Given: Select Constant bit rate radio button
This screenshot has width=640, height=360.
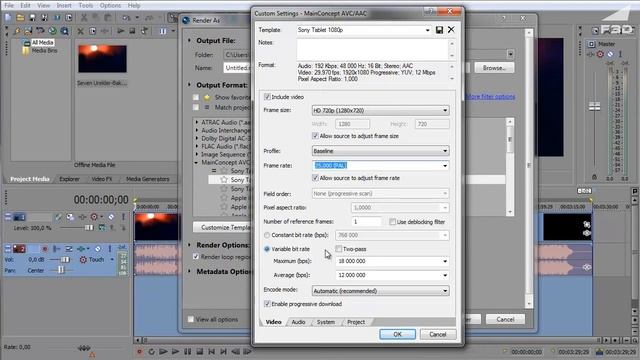Looking at the screenshot, I should (x=267, y=235).
